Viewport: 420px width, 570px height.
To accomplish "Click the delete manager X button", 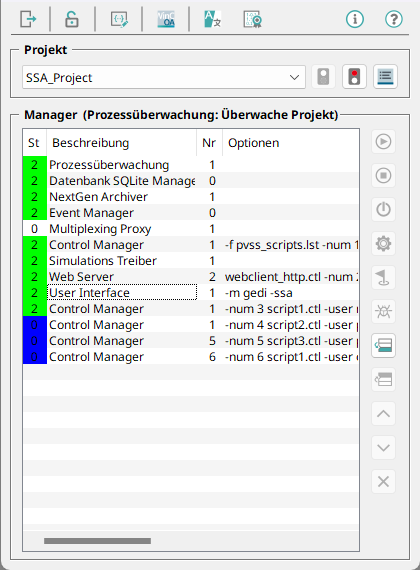I will pos(383,482).
